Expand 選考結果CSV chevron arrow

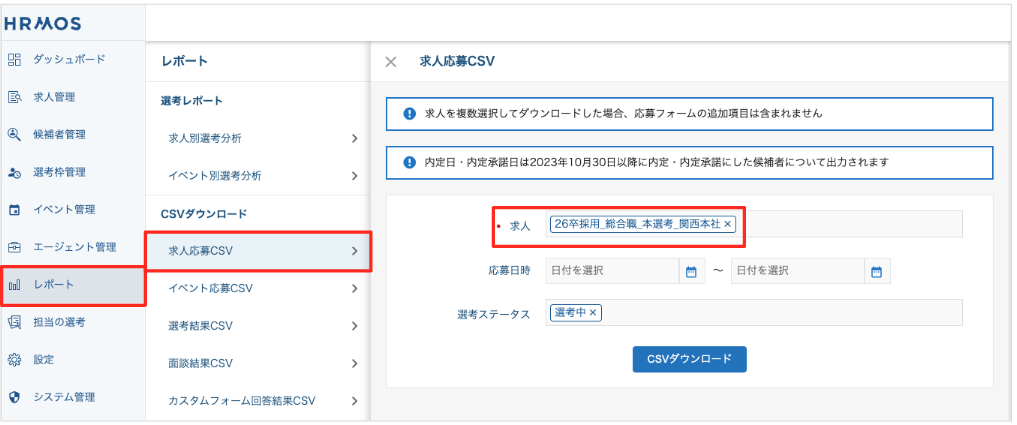354,326
